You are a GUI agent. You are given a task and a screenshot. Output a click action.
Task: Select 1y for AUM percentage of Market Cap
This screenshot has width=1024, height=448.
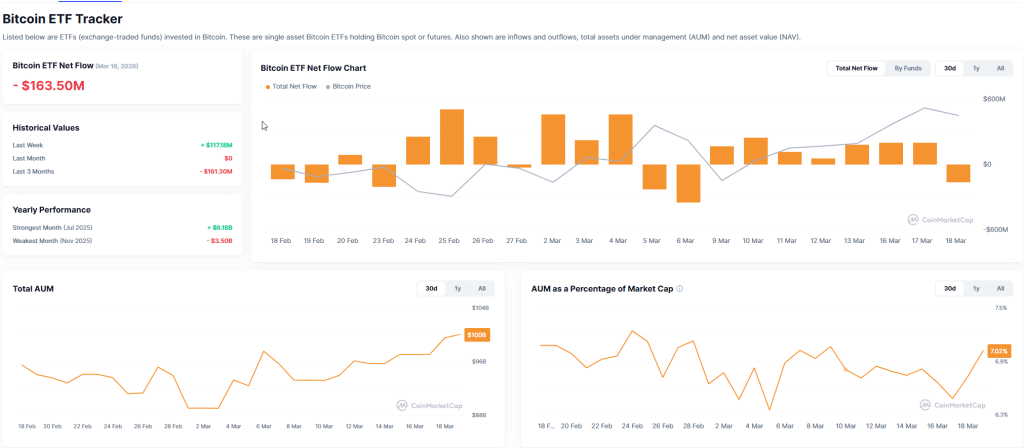click(x=976, y=289)
